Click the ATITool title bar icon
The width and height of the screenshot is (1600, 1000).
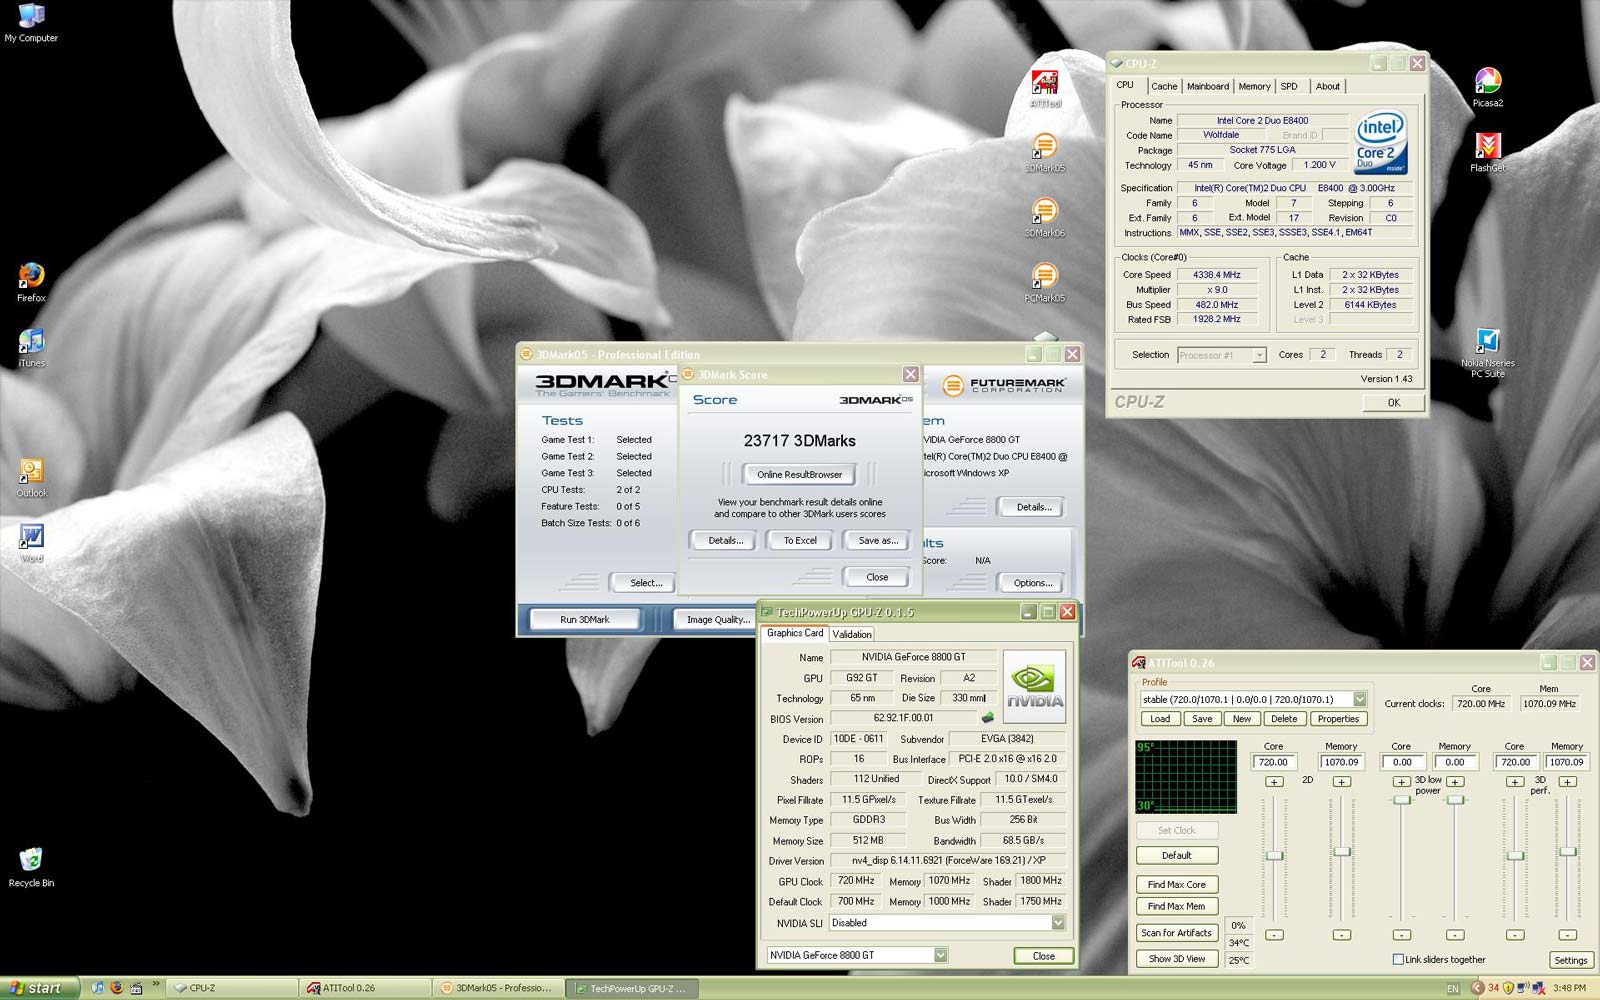pos(1138,663)
